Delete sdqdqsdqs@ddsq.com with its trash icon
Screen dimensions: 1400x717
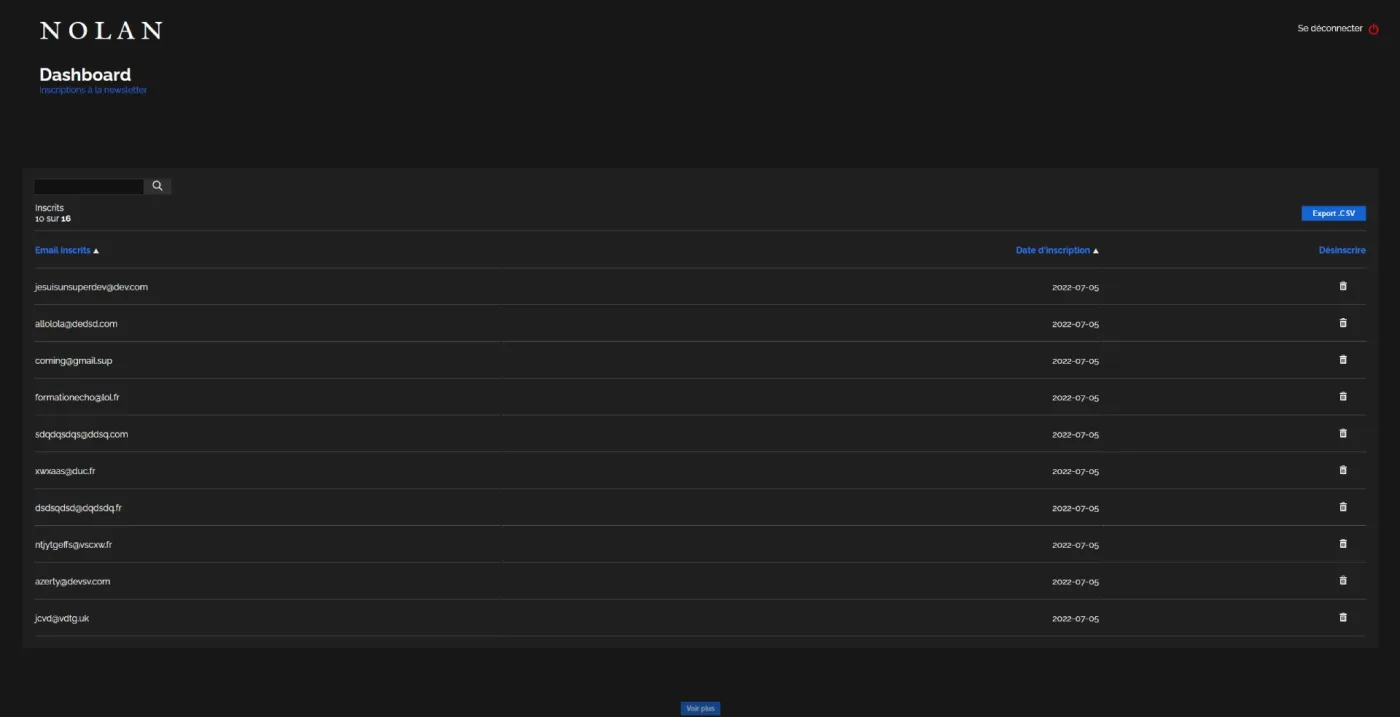[x=1343, y=433]
